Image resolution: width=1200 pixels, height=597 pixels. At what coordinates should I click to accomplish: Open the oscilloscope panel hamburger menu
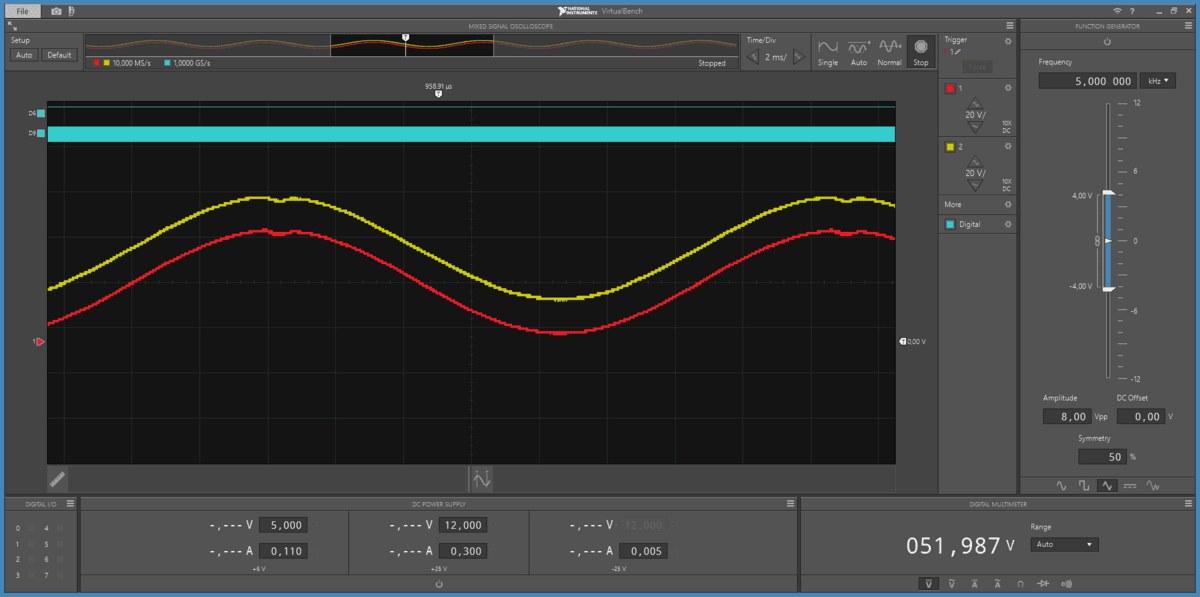[x=1010, y=26]
